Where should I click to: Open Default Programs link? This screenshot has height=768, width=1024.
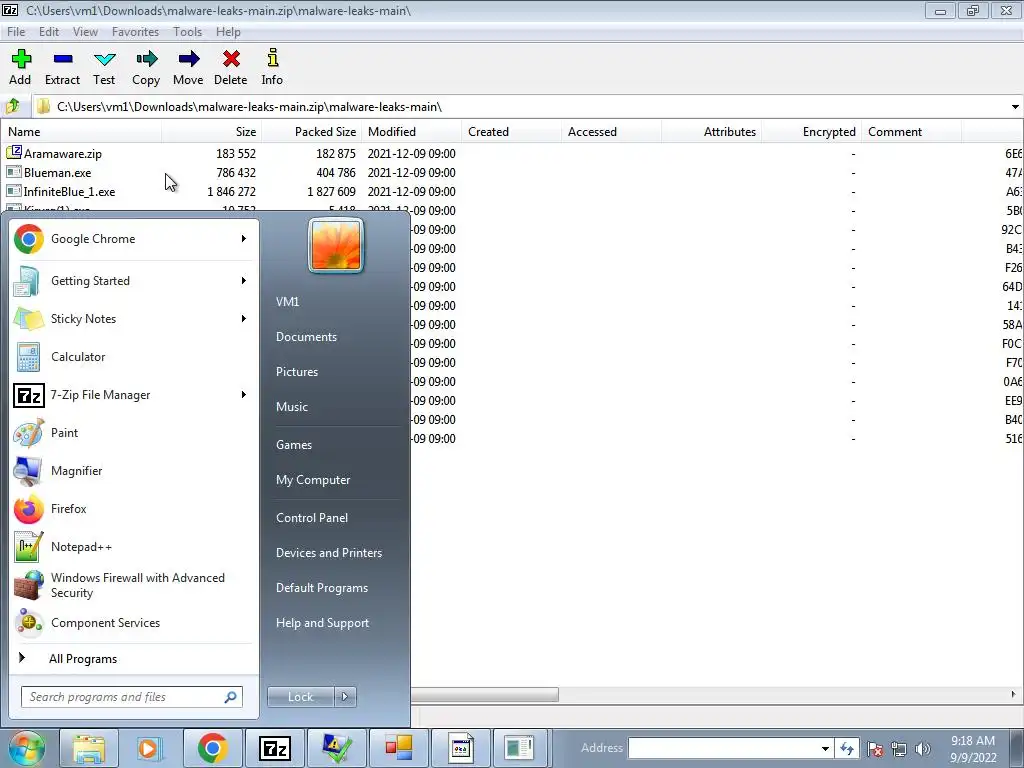click(321, 588)
